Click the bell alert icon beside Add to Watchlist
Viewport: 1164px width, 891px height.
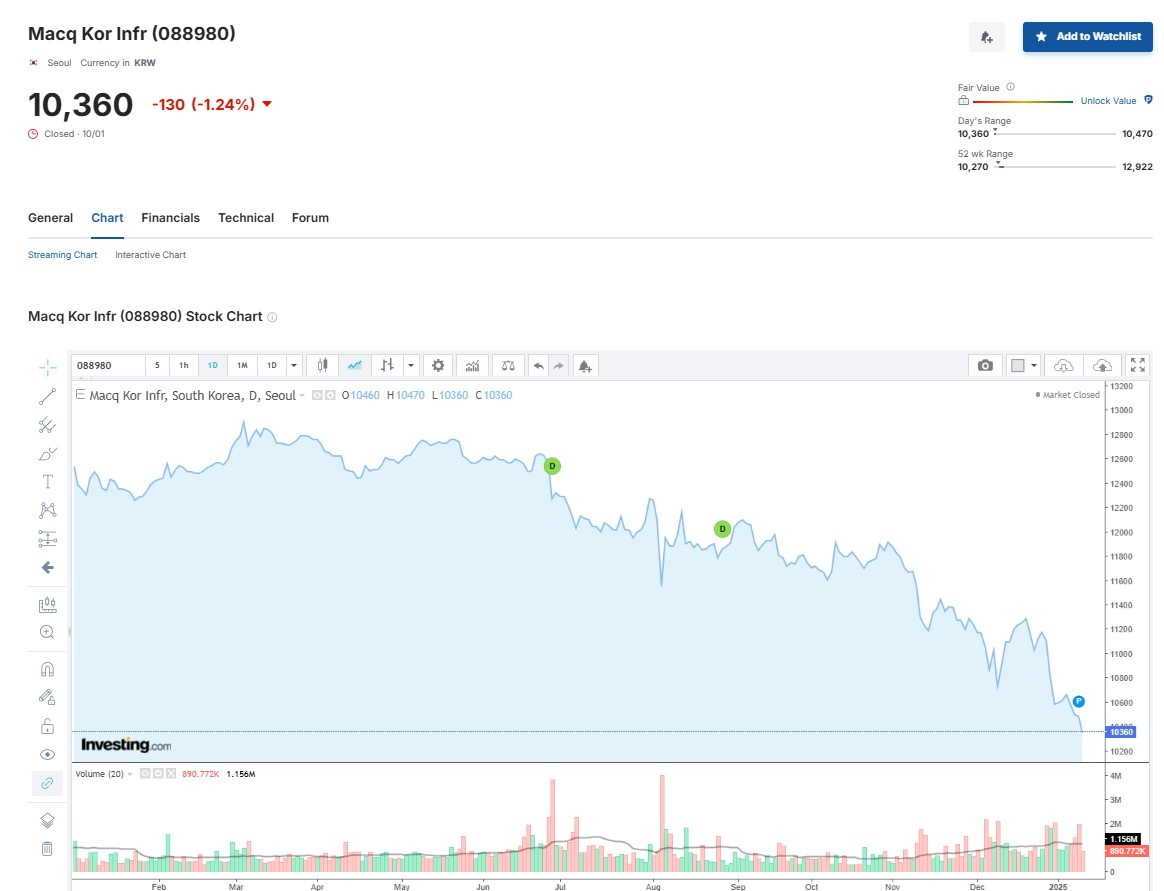tap(987, 36)
